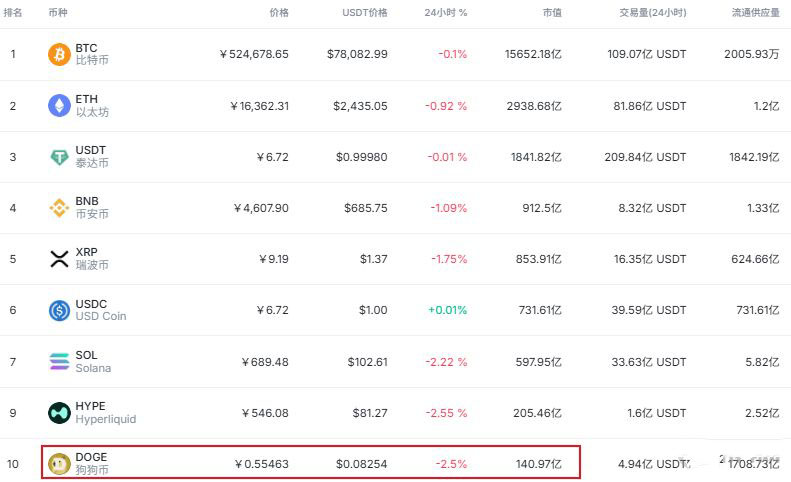
Task: Sort by the 流通供应量 column header
Action: 756,13
